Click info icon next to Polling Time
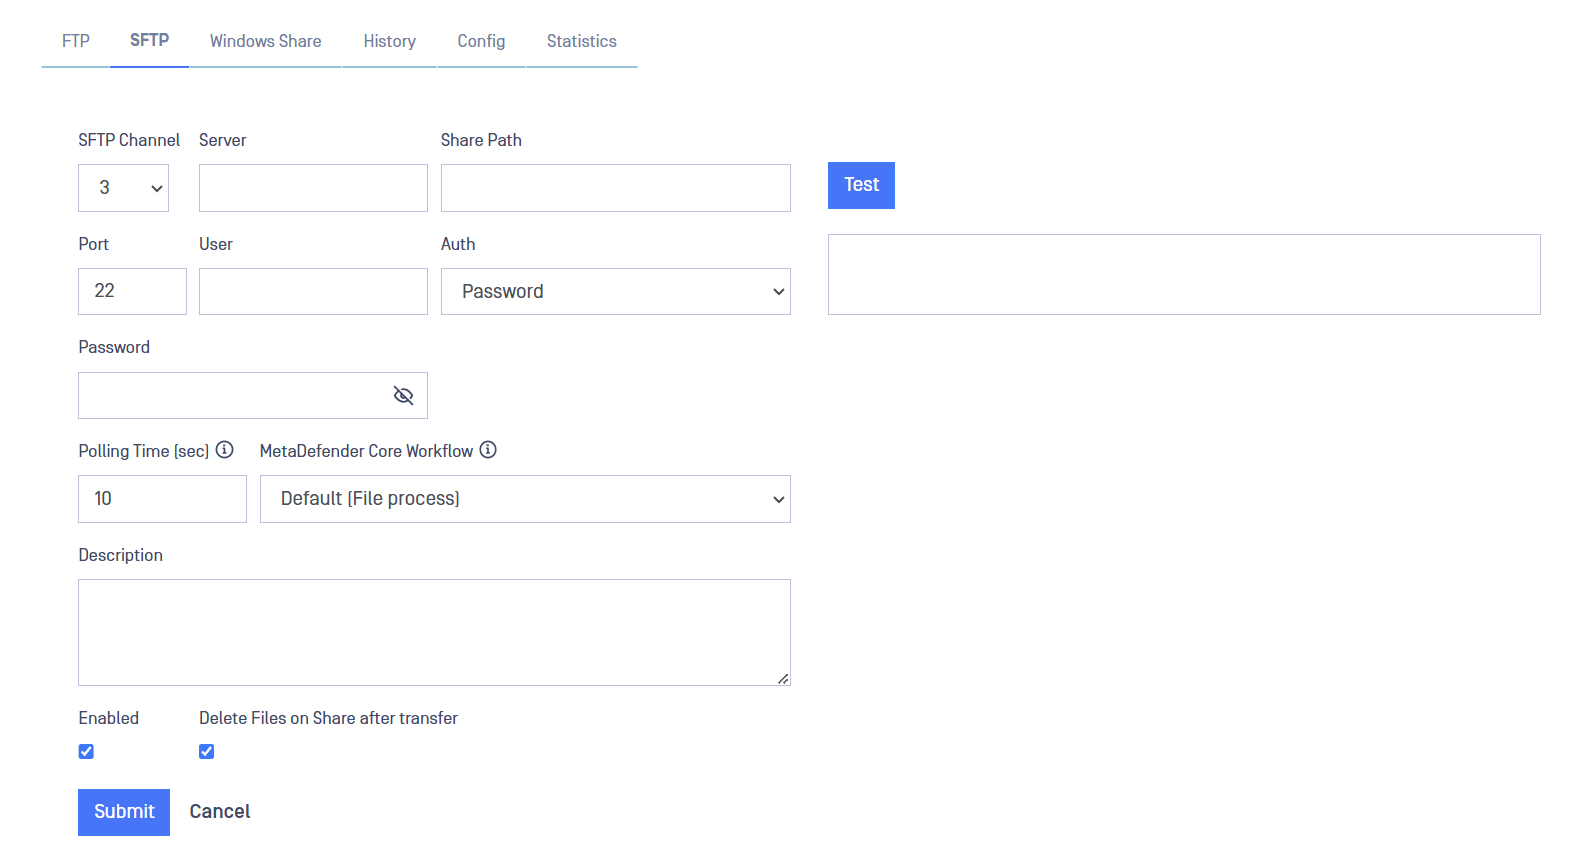This screenshot has width=1572, height=857. pyautogui.click(x=225, y=450)
